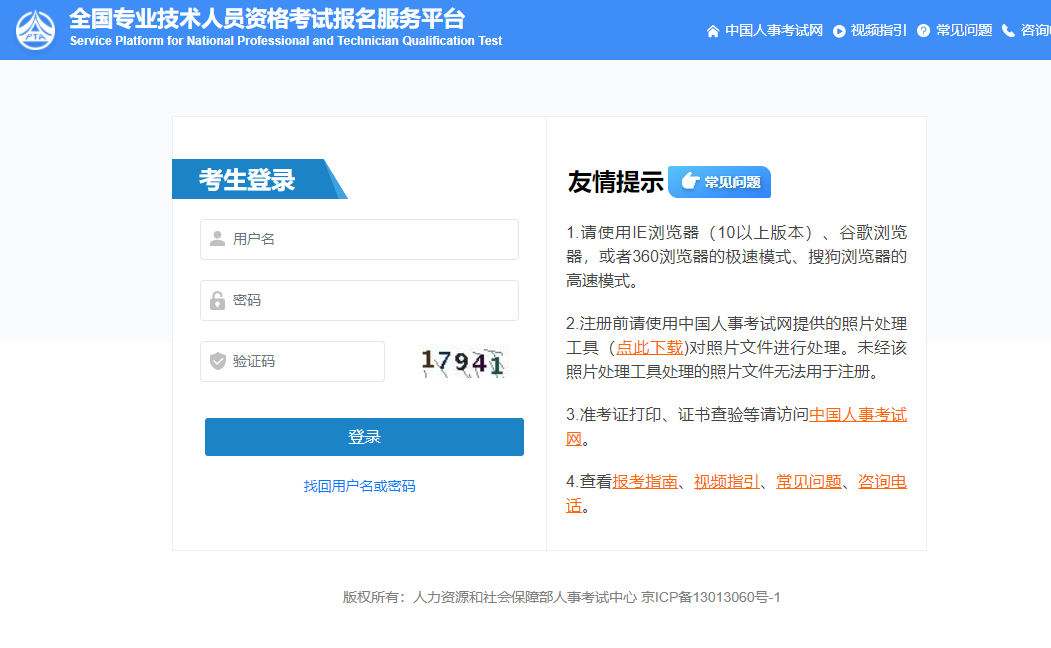Refresh the captcha image 17941
Screen dimensions: 1051x648
[x=463, y=362]
